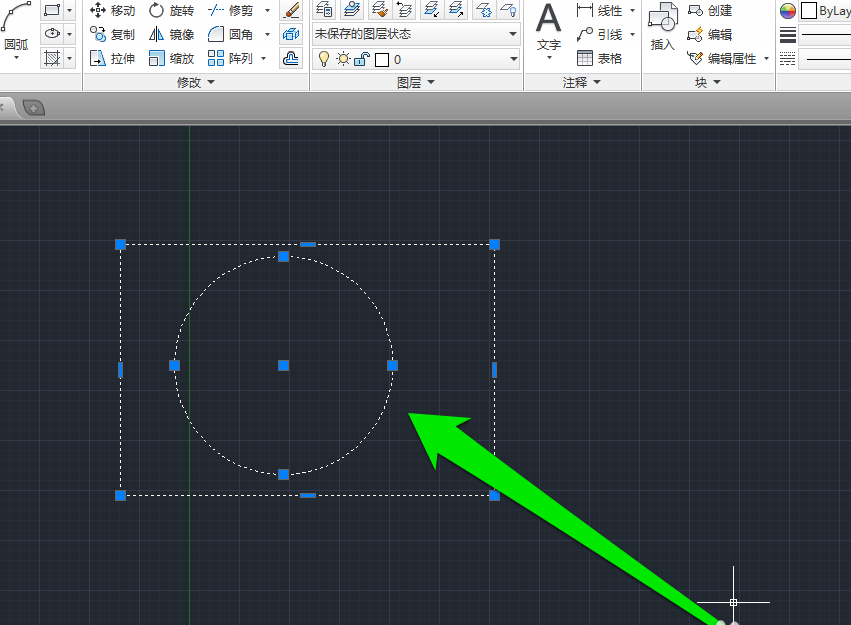The image size is (851, 625).
Task: Activate the Scale (缩放) tool
Action: click(171, 59)
